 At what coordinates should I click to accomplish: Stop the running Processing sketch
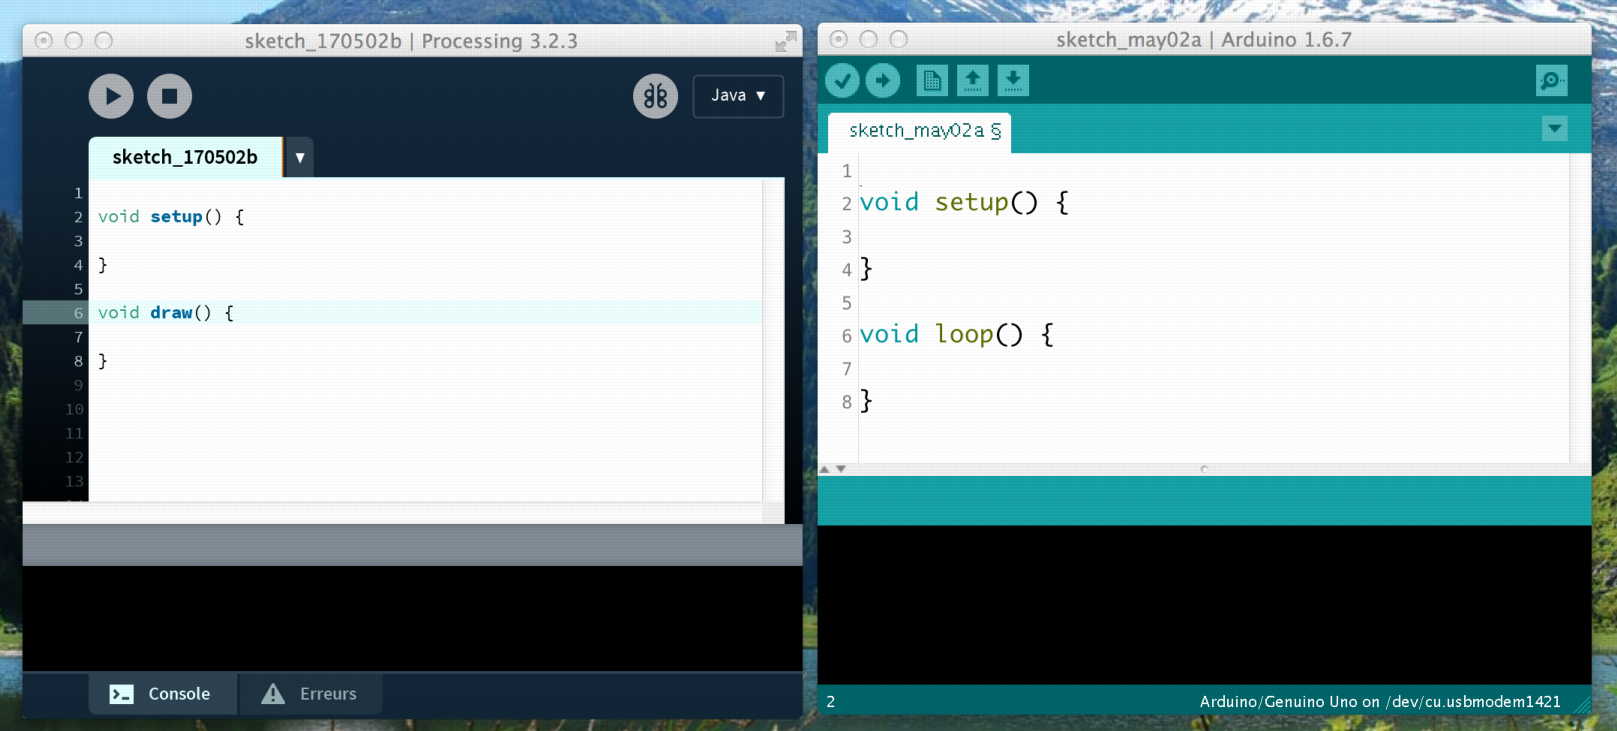pos(170,96)
